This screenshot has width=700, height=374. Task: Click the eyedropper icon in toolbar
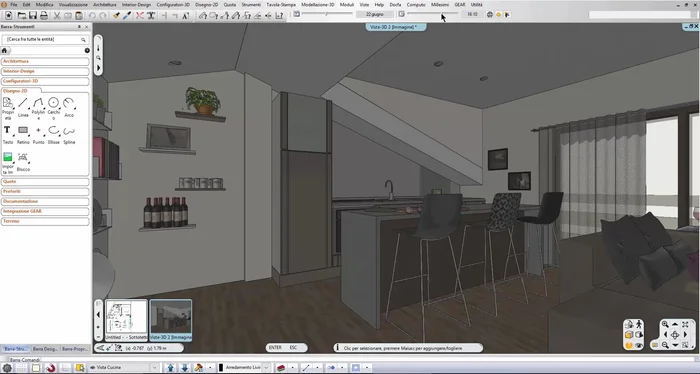(127, 15)
